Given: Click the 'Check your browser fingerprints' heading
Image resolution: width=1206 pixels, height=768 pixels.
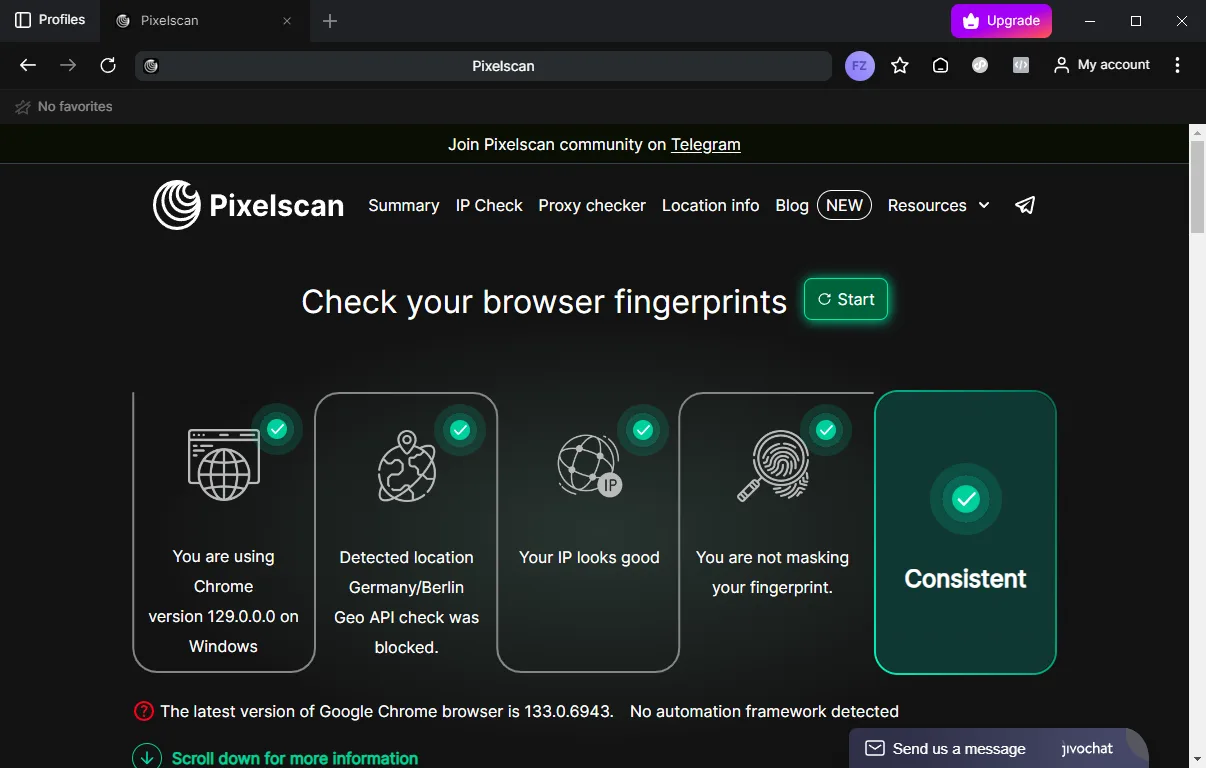Looking at the screenshot, I should 544,302.
